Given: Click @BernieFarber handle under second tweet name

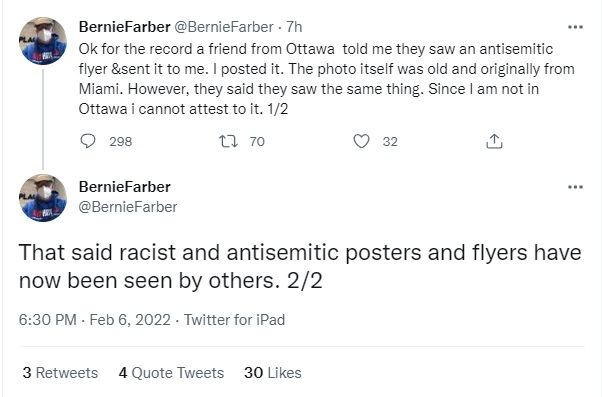Looking at the screenshot, I should coord(128,207).
